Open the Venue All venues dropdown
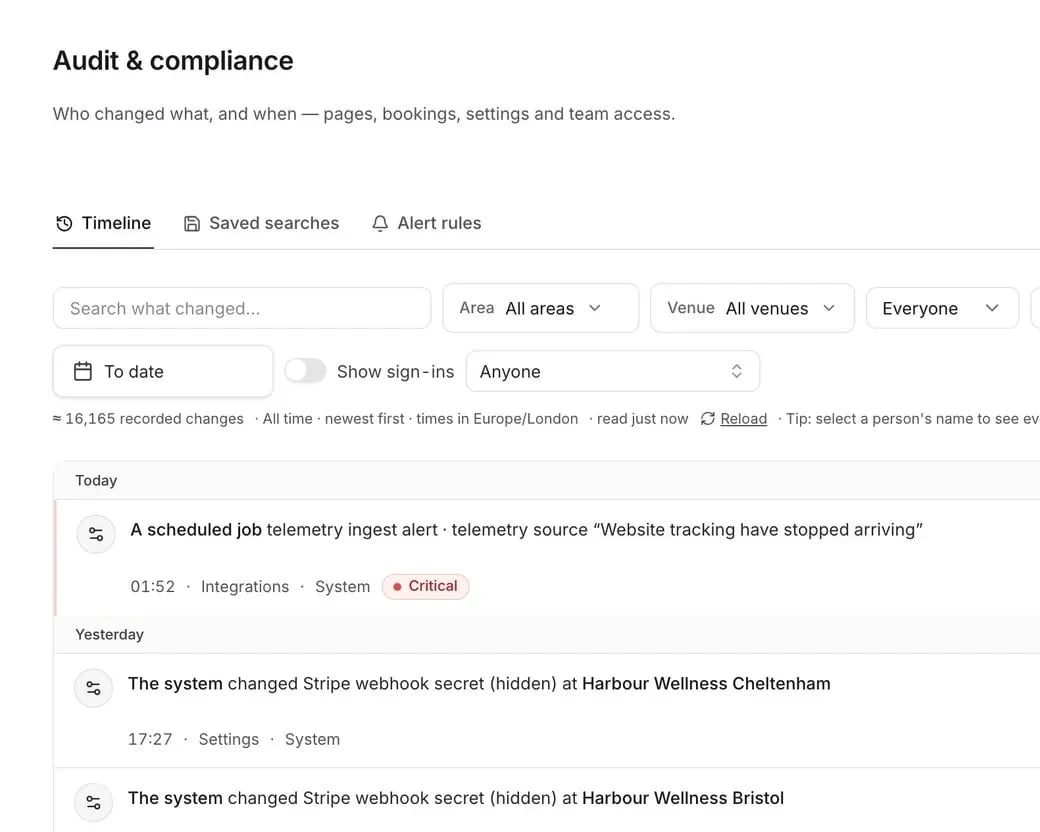This screenshot has height=832, width=1040. pyautogui.click(x=752, y=309)
